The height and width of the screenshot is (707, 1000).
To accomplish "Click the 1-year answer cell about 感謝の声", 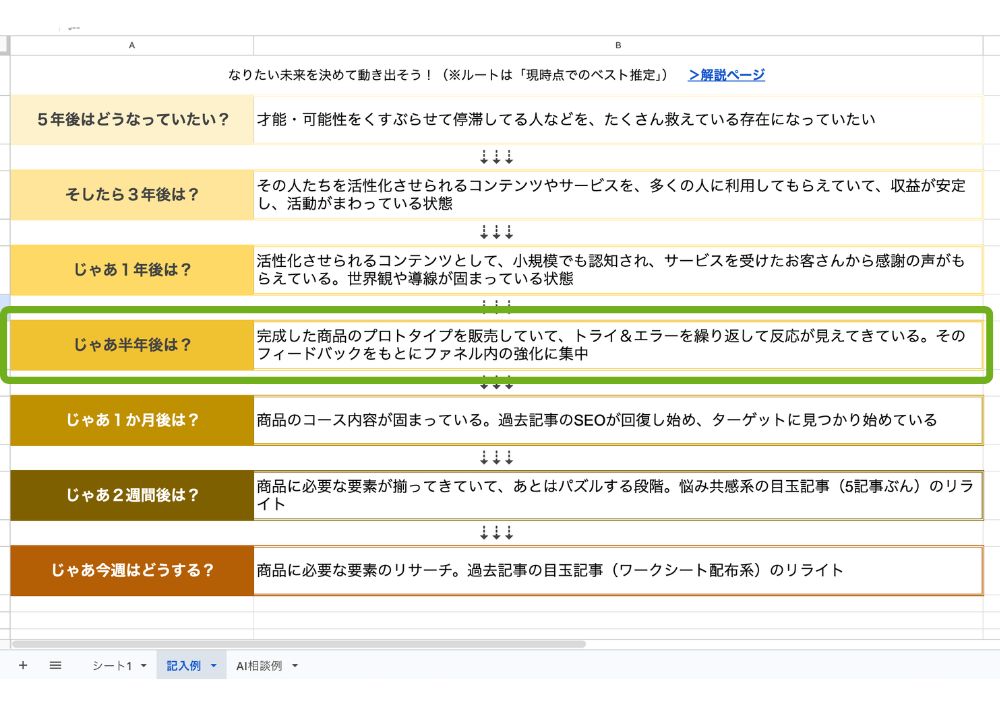I will click(618, 270).
